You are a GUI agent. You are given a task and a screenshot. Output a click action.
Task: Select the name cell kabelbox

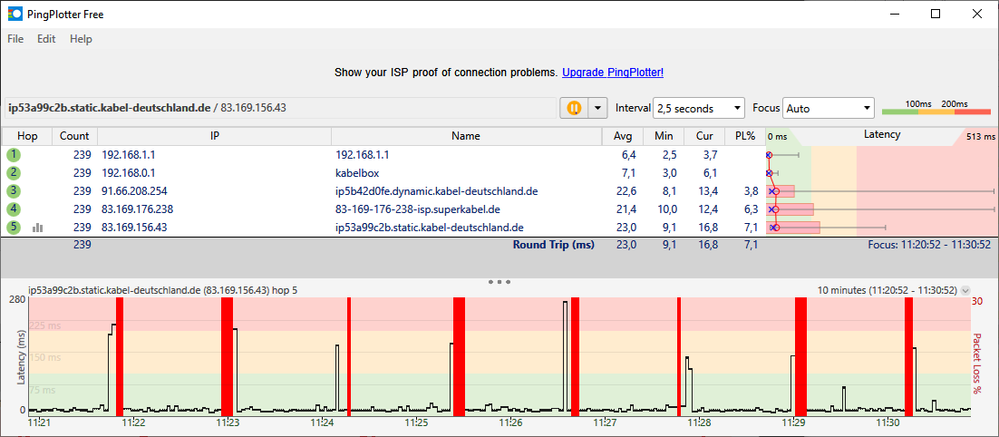tap(355, 173)
